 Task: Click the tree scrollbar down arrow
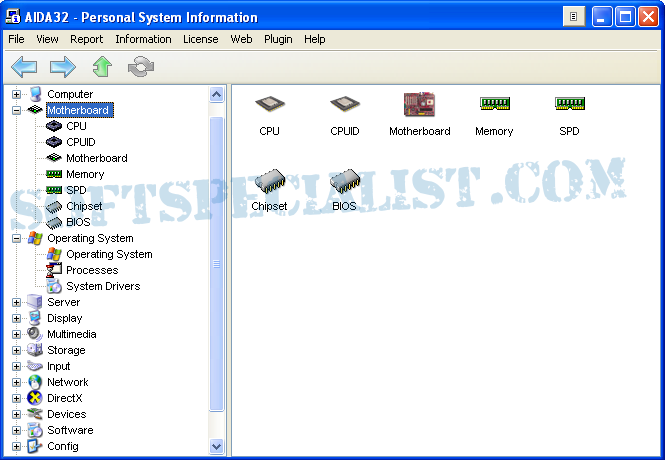tap(216, 446)
